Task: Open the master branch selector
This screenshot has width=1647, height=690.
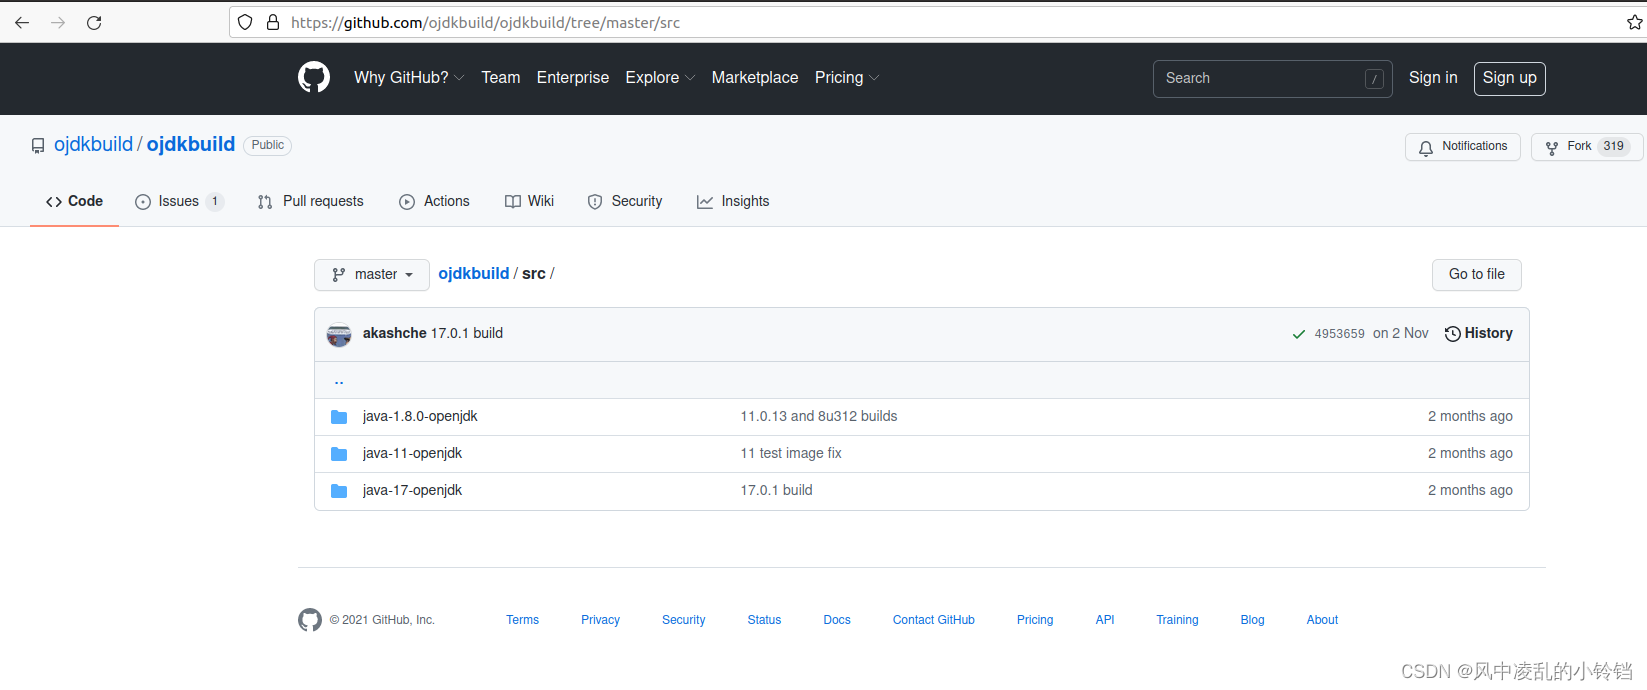Action: [x=372, y=274]
